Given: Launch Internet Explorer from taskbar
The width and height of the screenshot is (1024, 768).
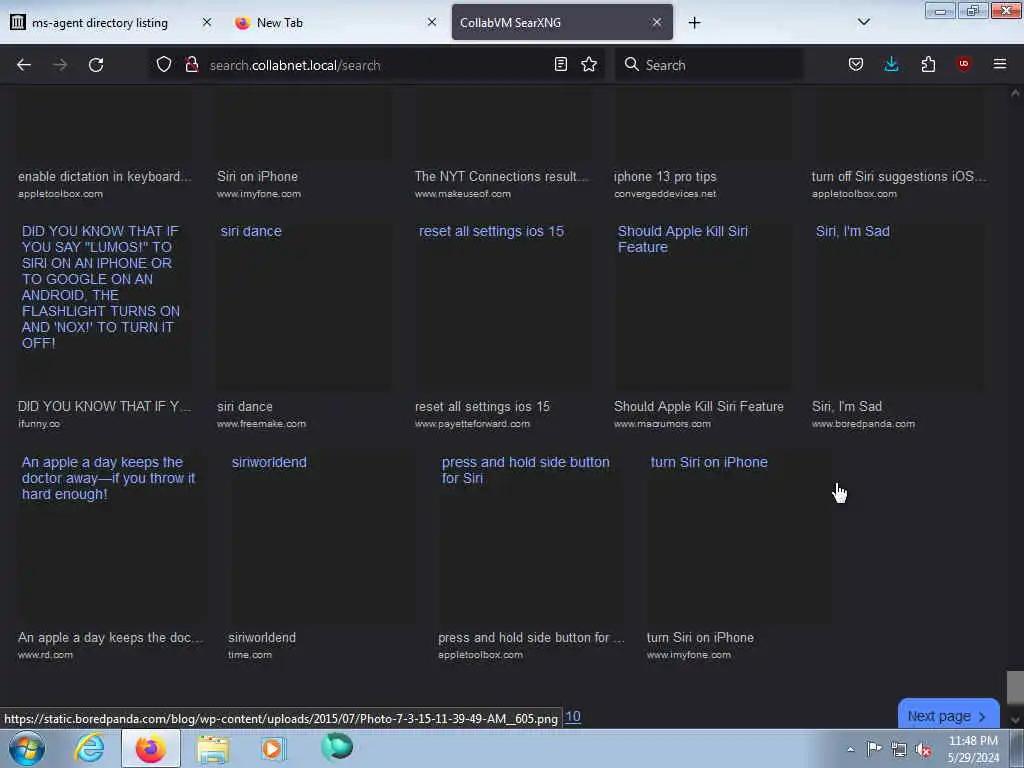Looking at the screenshot, I should coord(89,748).
